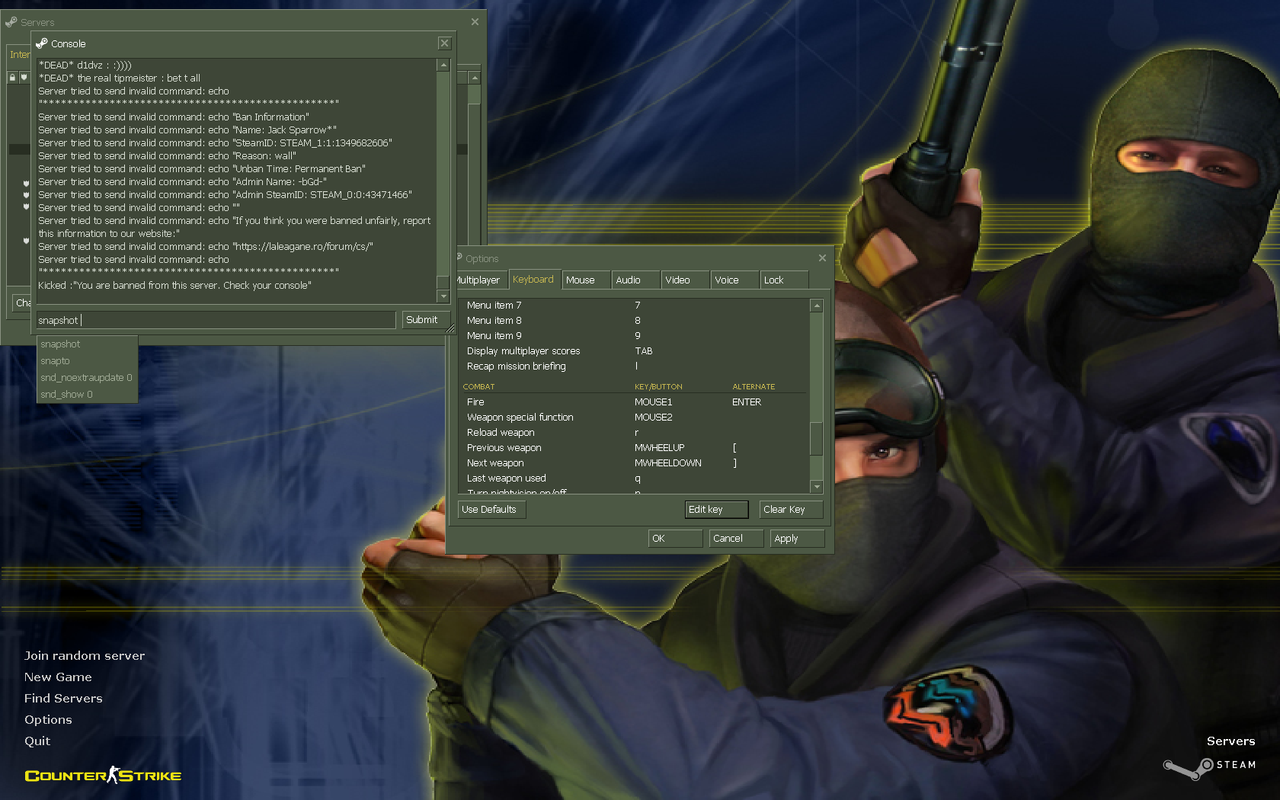Open Options from main menu

tap(48, 720)
